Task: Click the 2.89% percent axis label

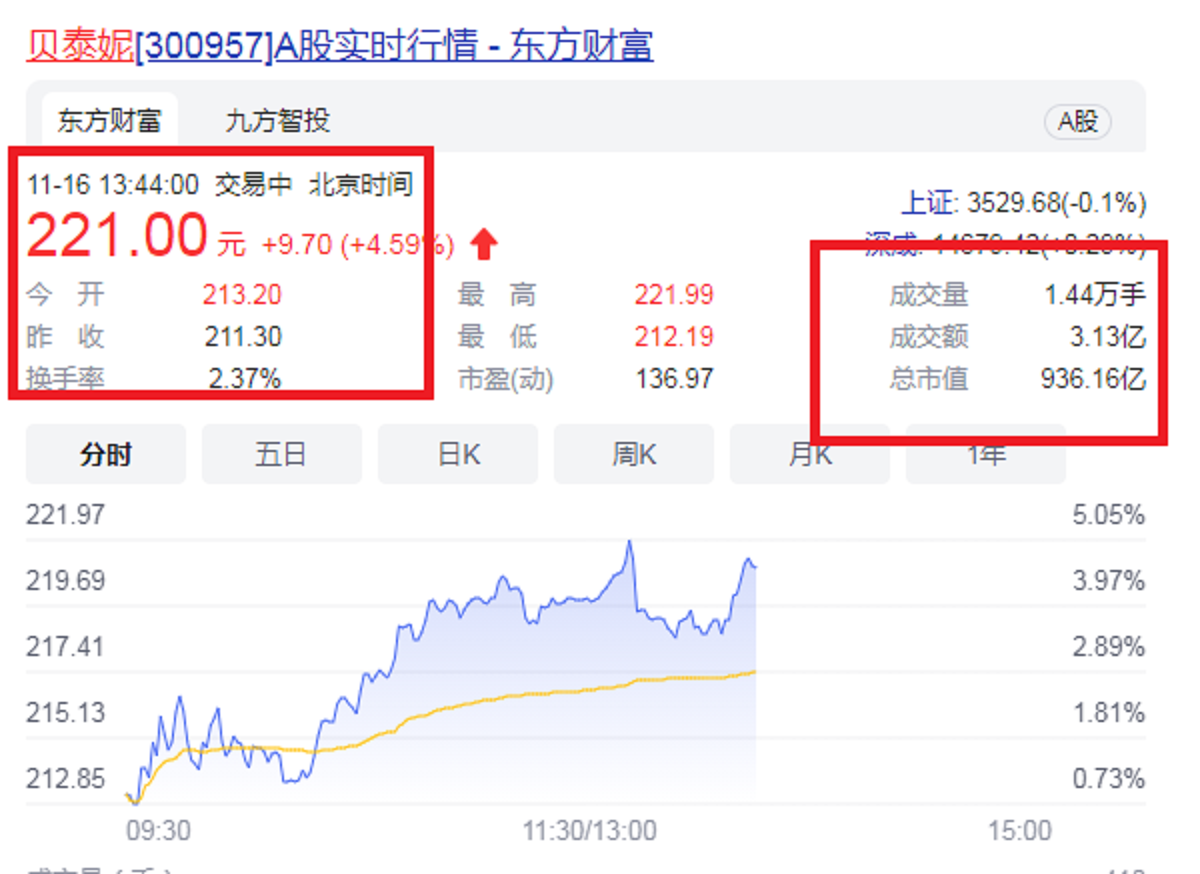Action: pyautogui.click(x=1109, y=647)
